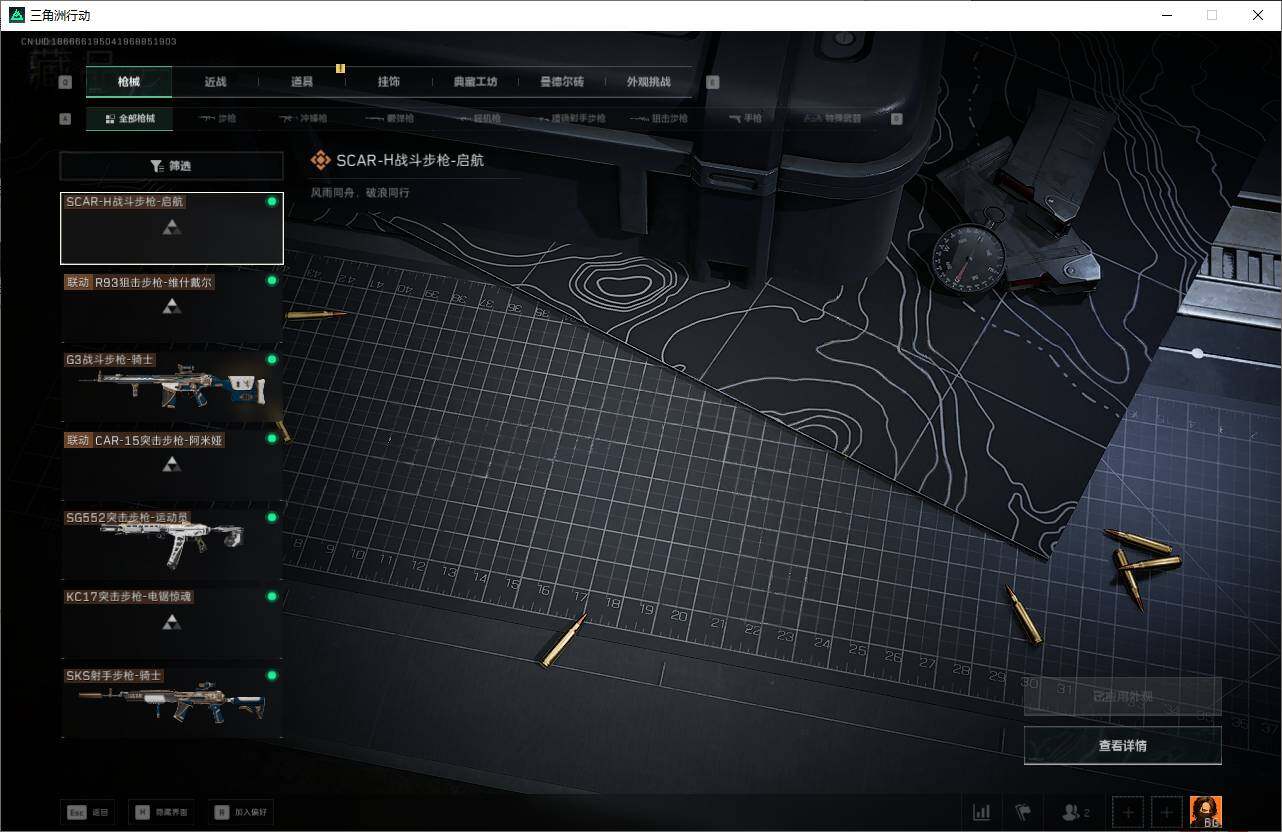Open the 全部枪械 category selector

128,117
